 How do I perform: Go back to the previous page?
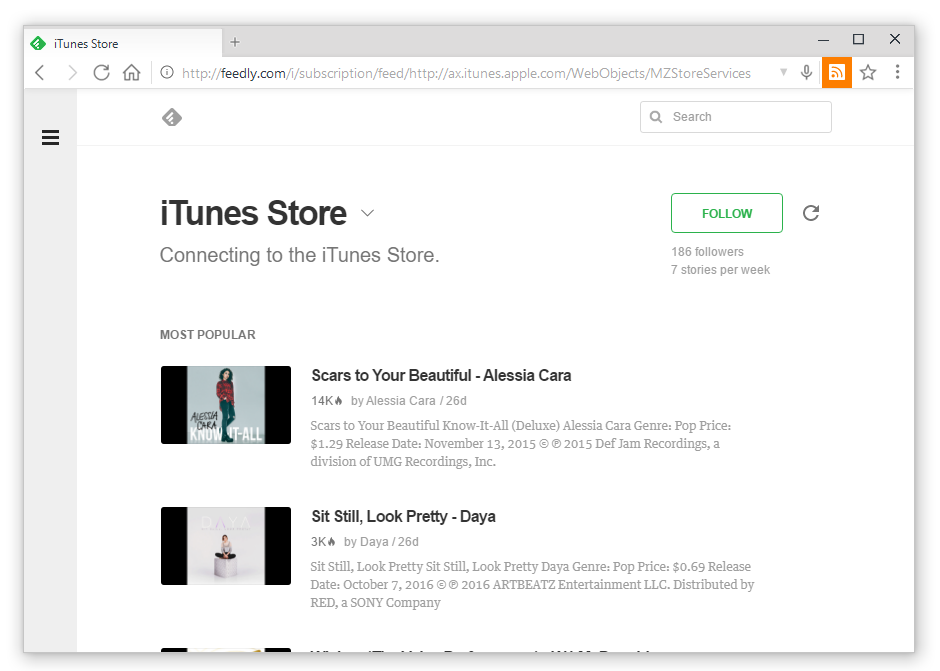coord(40,73)
